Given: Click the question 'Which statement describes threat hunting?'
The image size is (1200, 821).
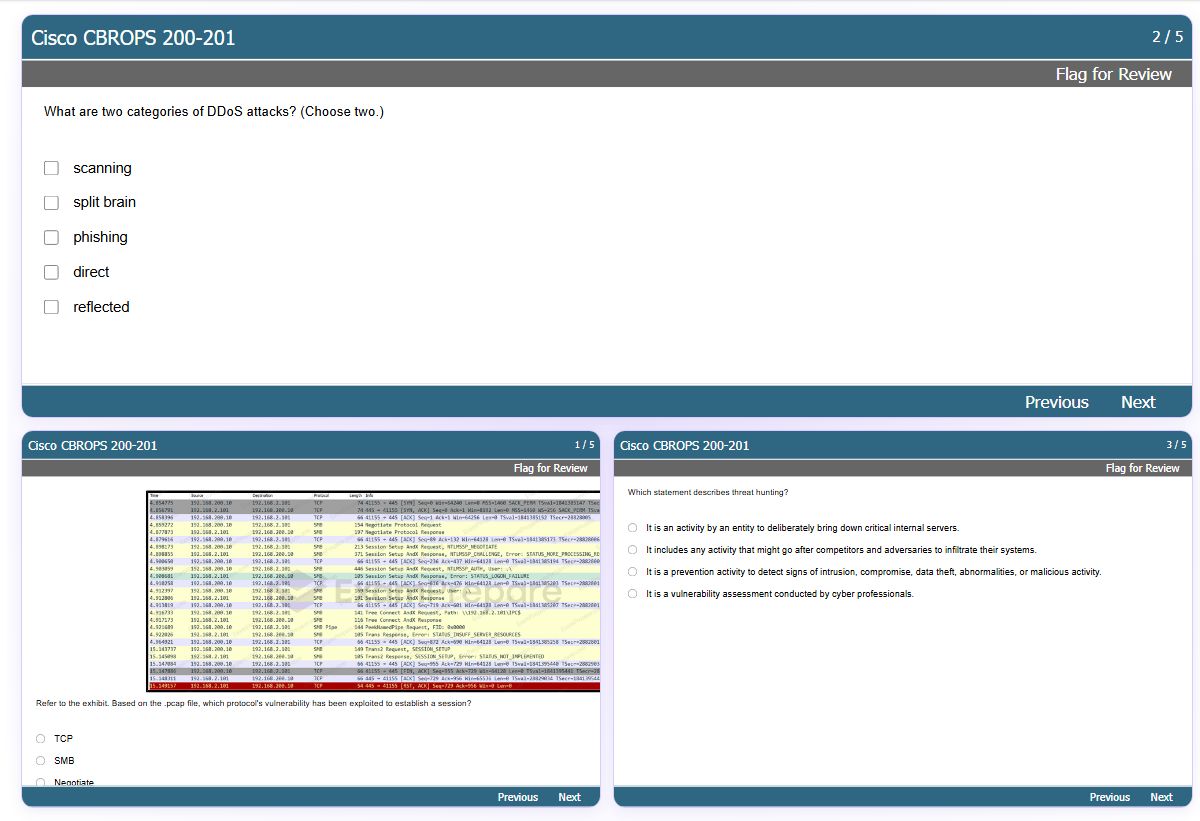Looking at the screenshot, I should (708, 492).
